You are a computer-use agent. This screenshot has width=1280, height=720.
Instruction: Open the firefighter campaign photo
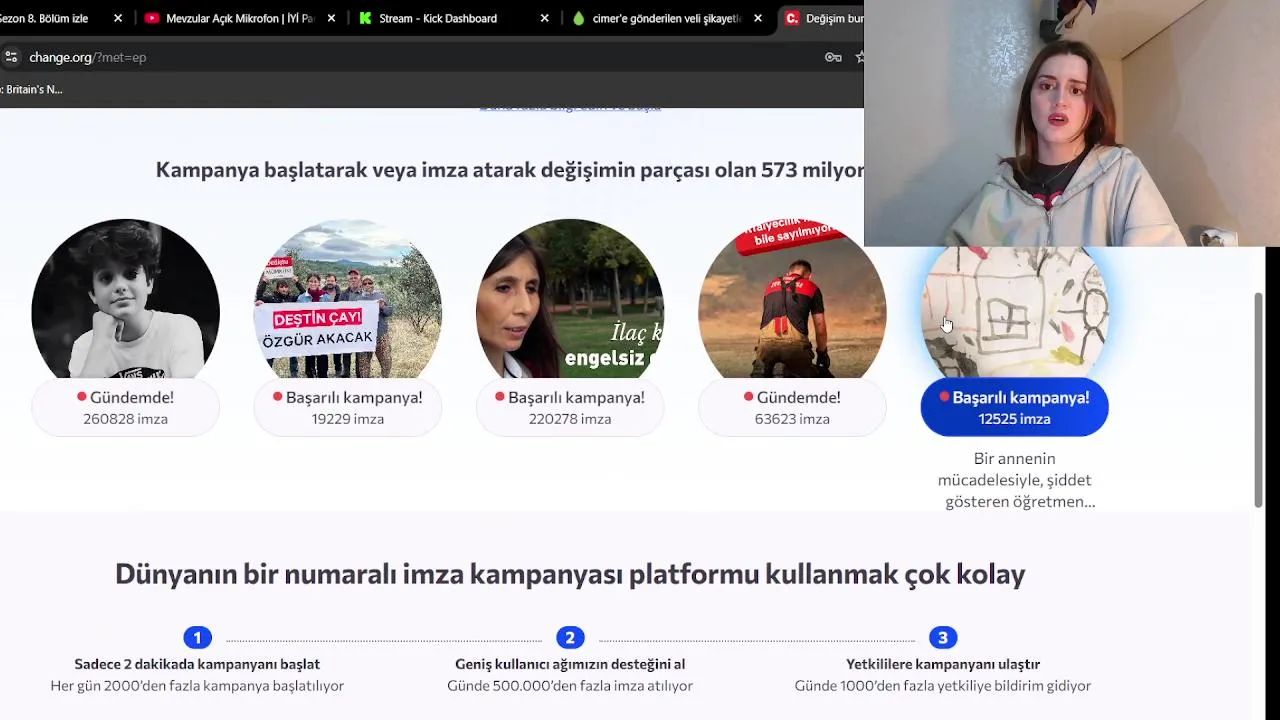tap(791, 299)
